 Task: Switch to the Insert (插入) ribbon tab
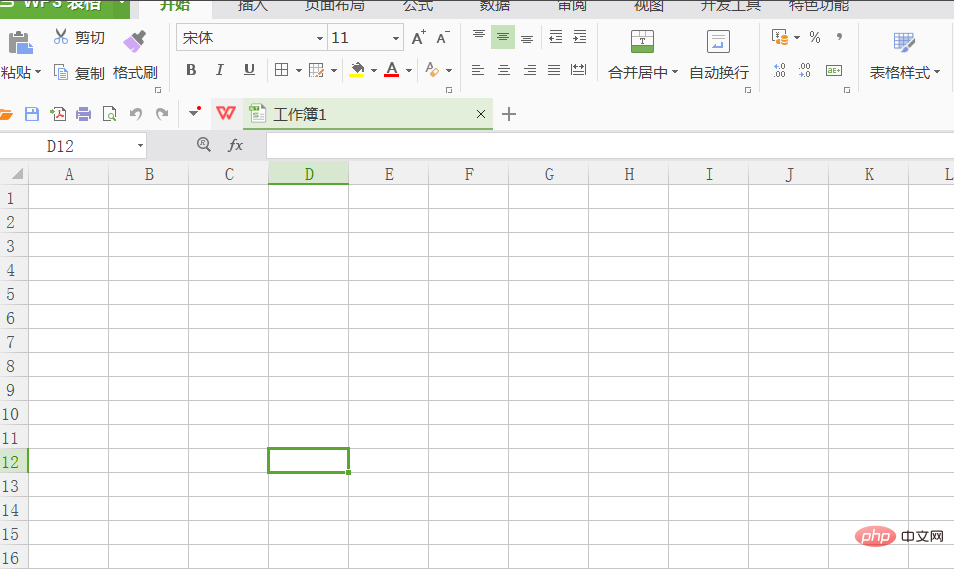tap(253, 6)
